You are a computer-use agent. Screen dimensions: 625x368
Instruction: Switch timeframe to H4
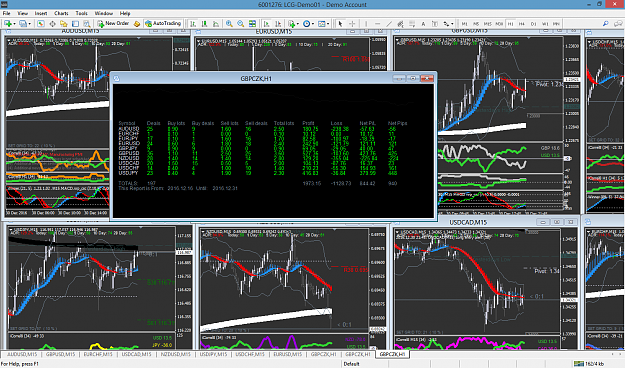click(522, 24)
